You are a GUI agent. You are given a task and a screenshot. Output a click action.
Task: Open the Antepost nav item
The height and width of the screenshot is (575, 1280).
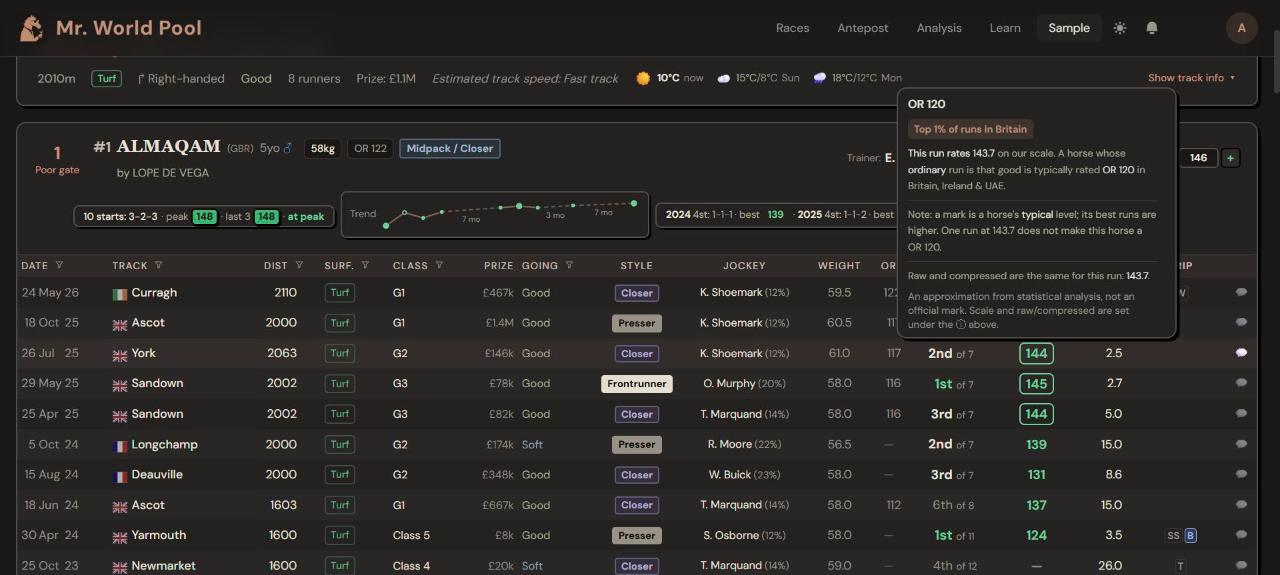[x=863, y=28]
